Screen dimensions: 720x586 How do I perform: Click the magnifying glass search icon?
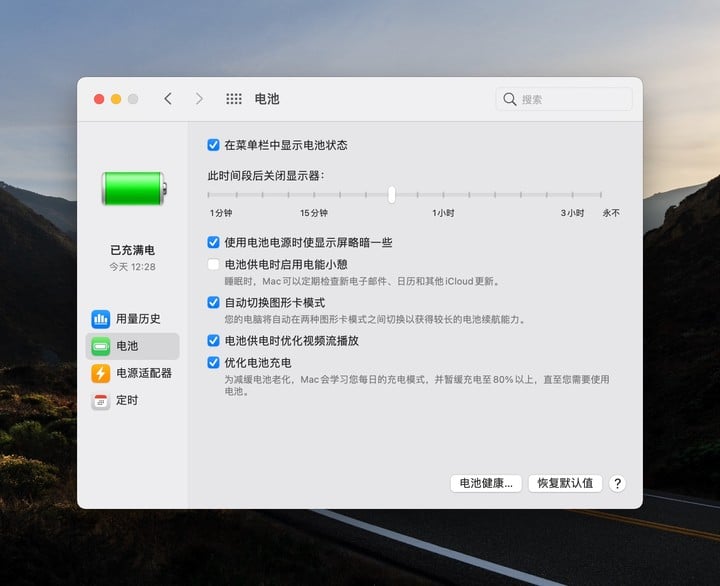510,99
